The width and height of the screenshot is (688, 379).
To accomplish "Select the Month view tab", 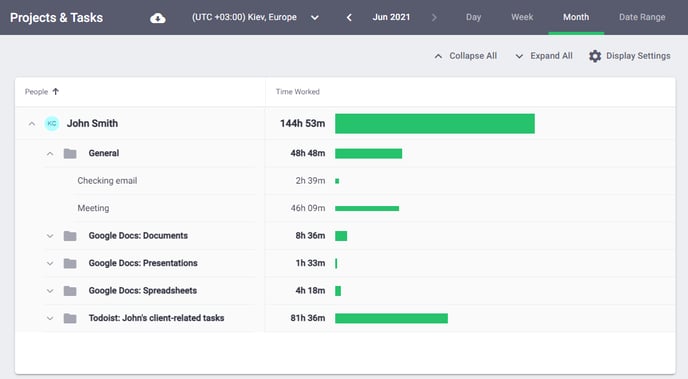I will (x=576, y=17).
